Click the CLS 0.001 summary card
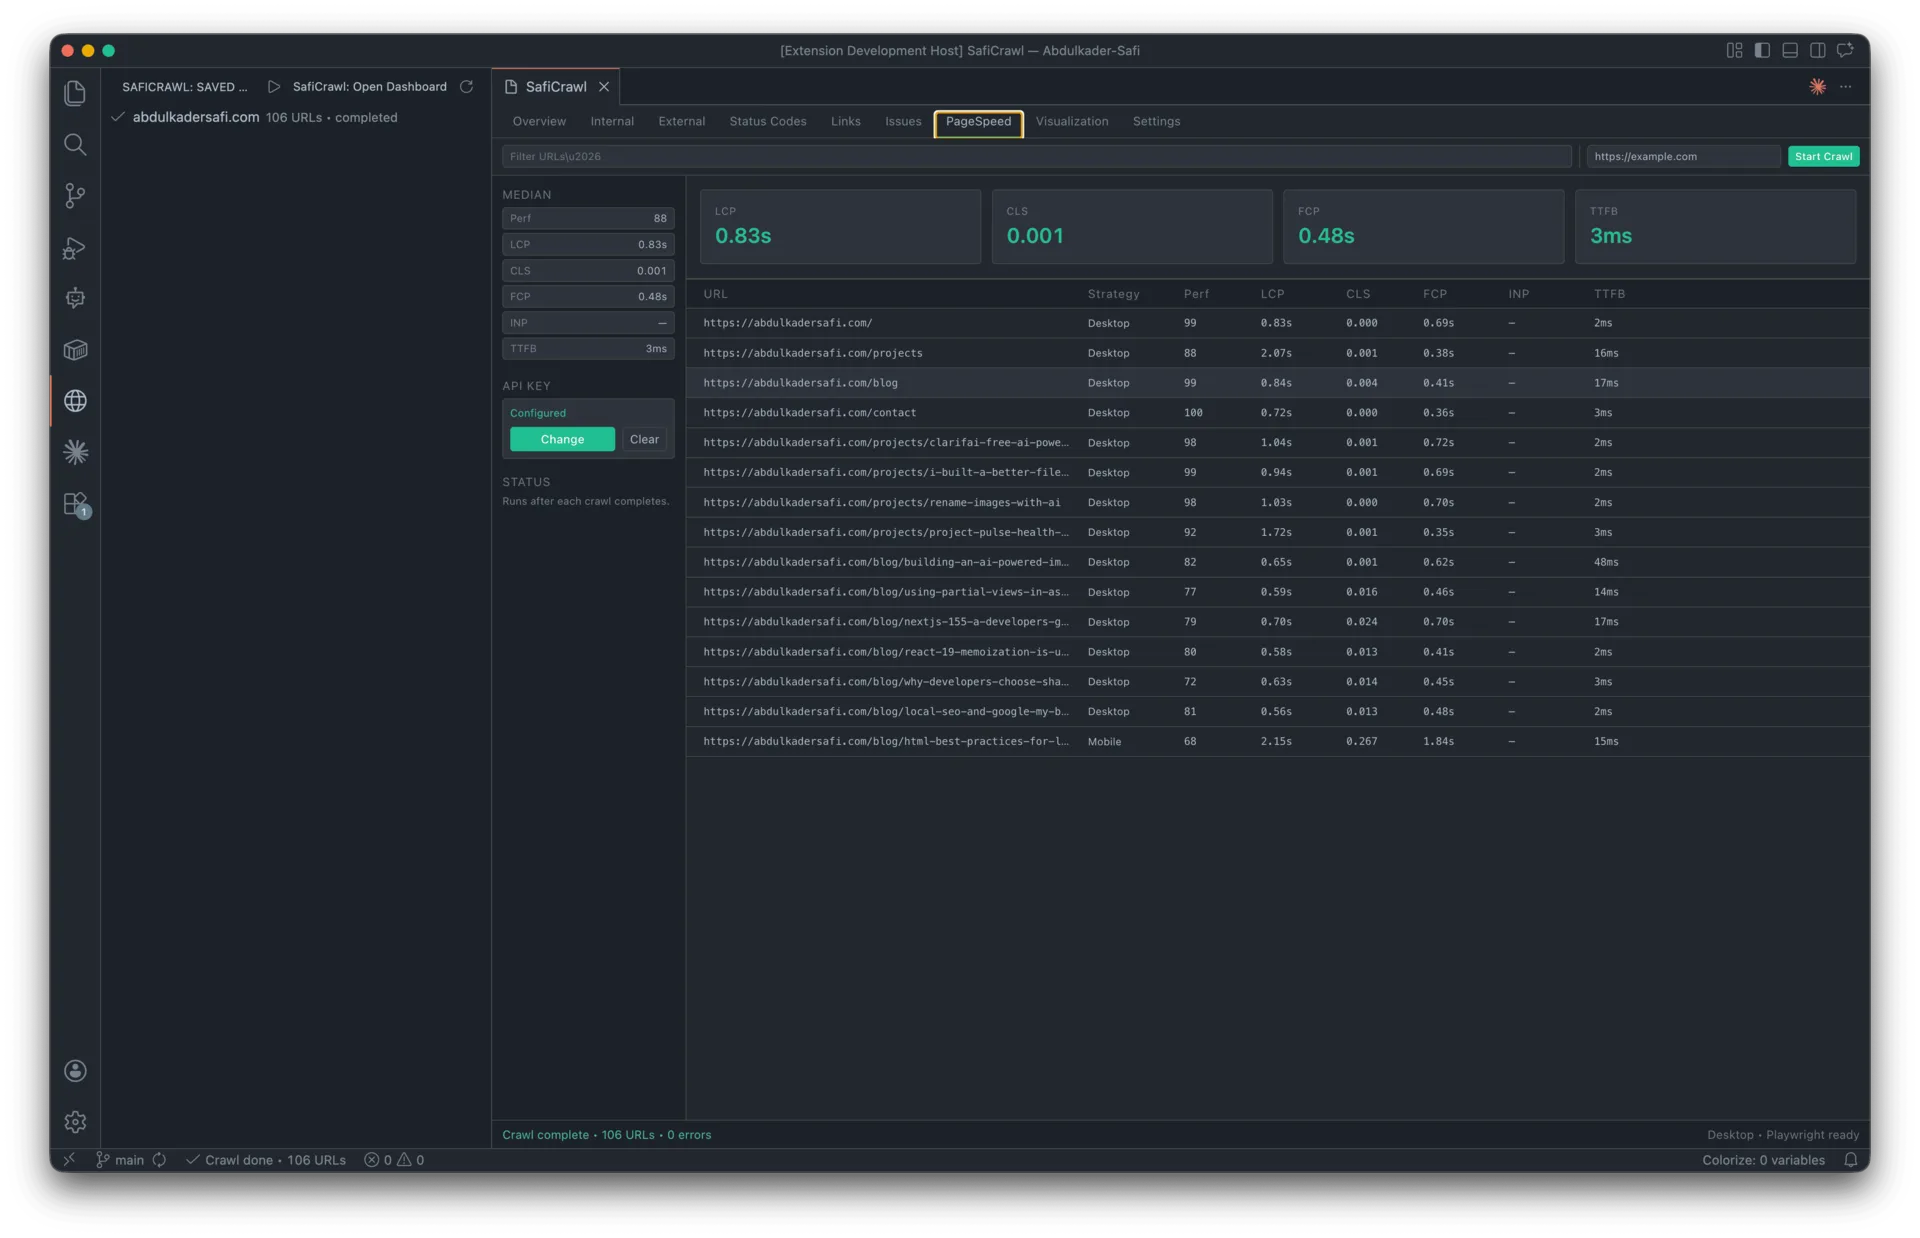1920x1238 pixels. 1131,227
